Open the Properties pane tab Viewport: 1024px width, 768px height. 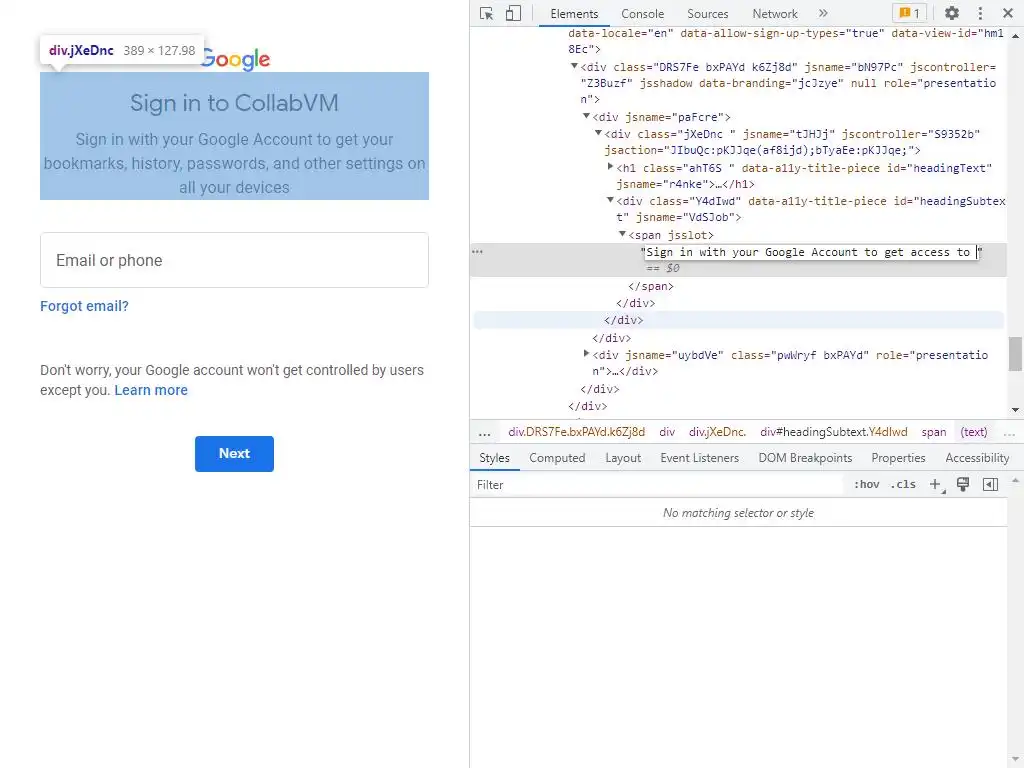pyautogui.click(x=898, y=458)
